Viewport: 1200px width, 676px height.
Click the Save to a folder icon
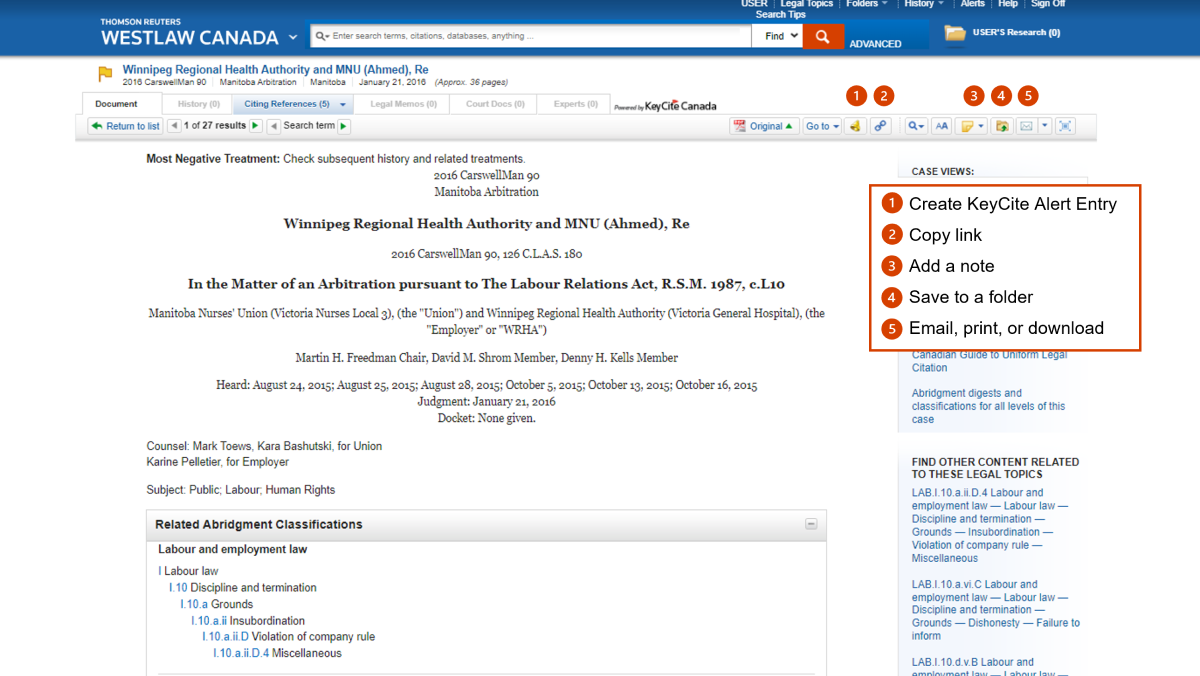[1002, 126]
